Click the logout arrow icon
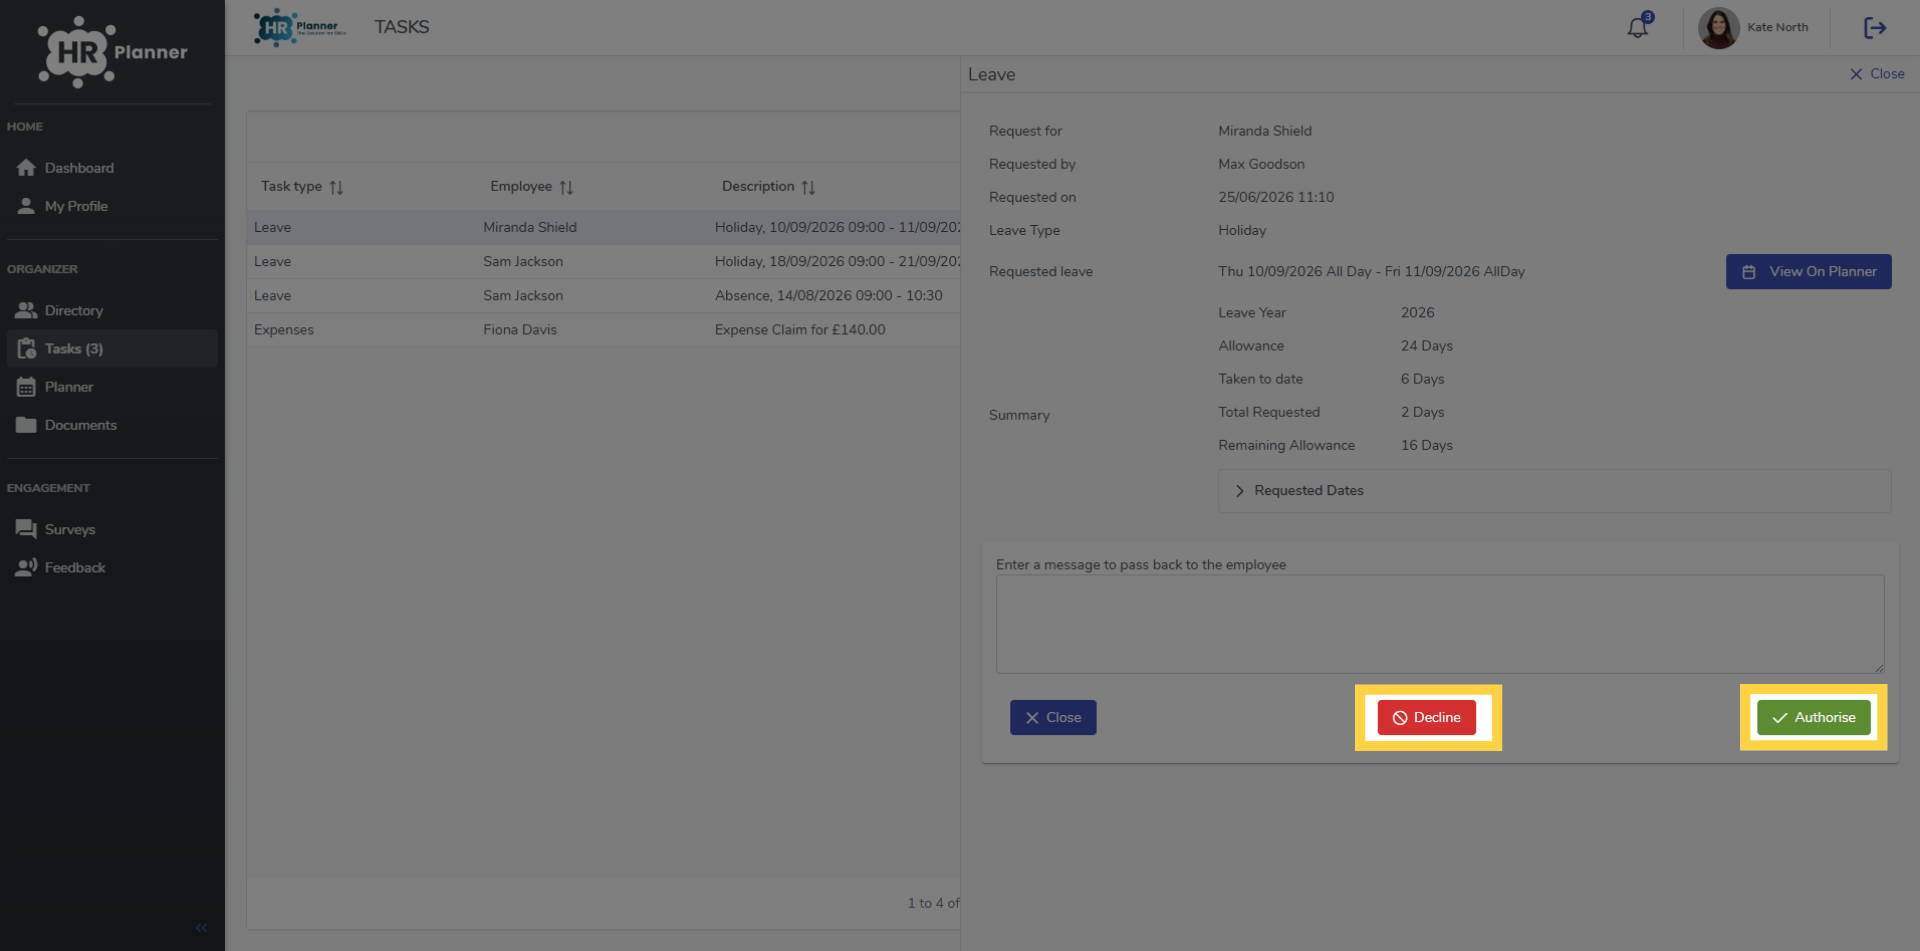Screen dimensions: 1920x951 (x=1875, y=27)
